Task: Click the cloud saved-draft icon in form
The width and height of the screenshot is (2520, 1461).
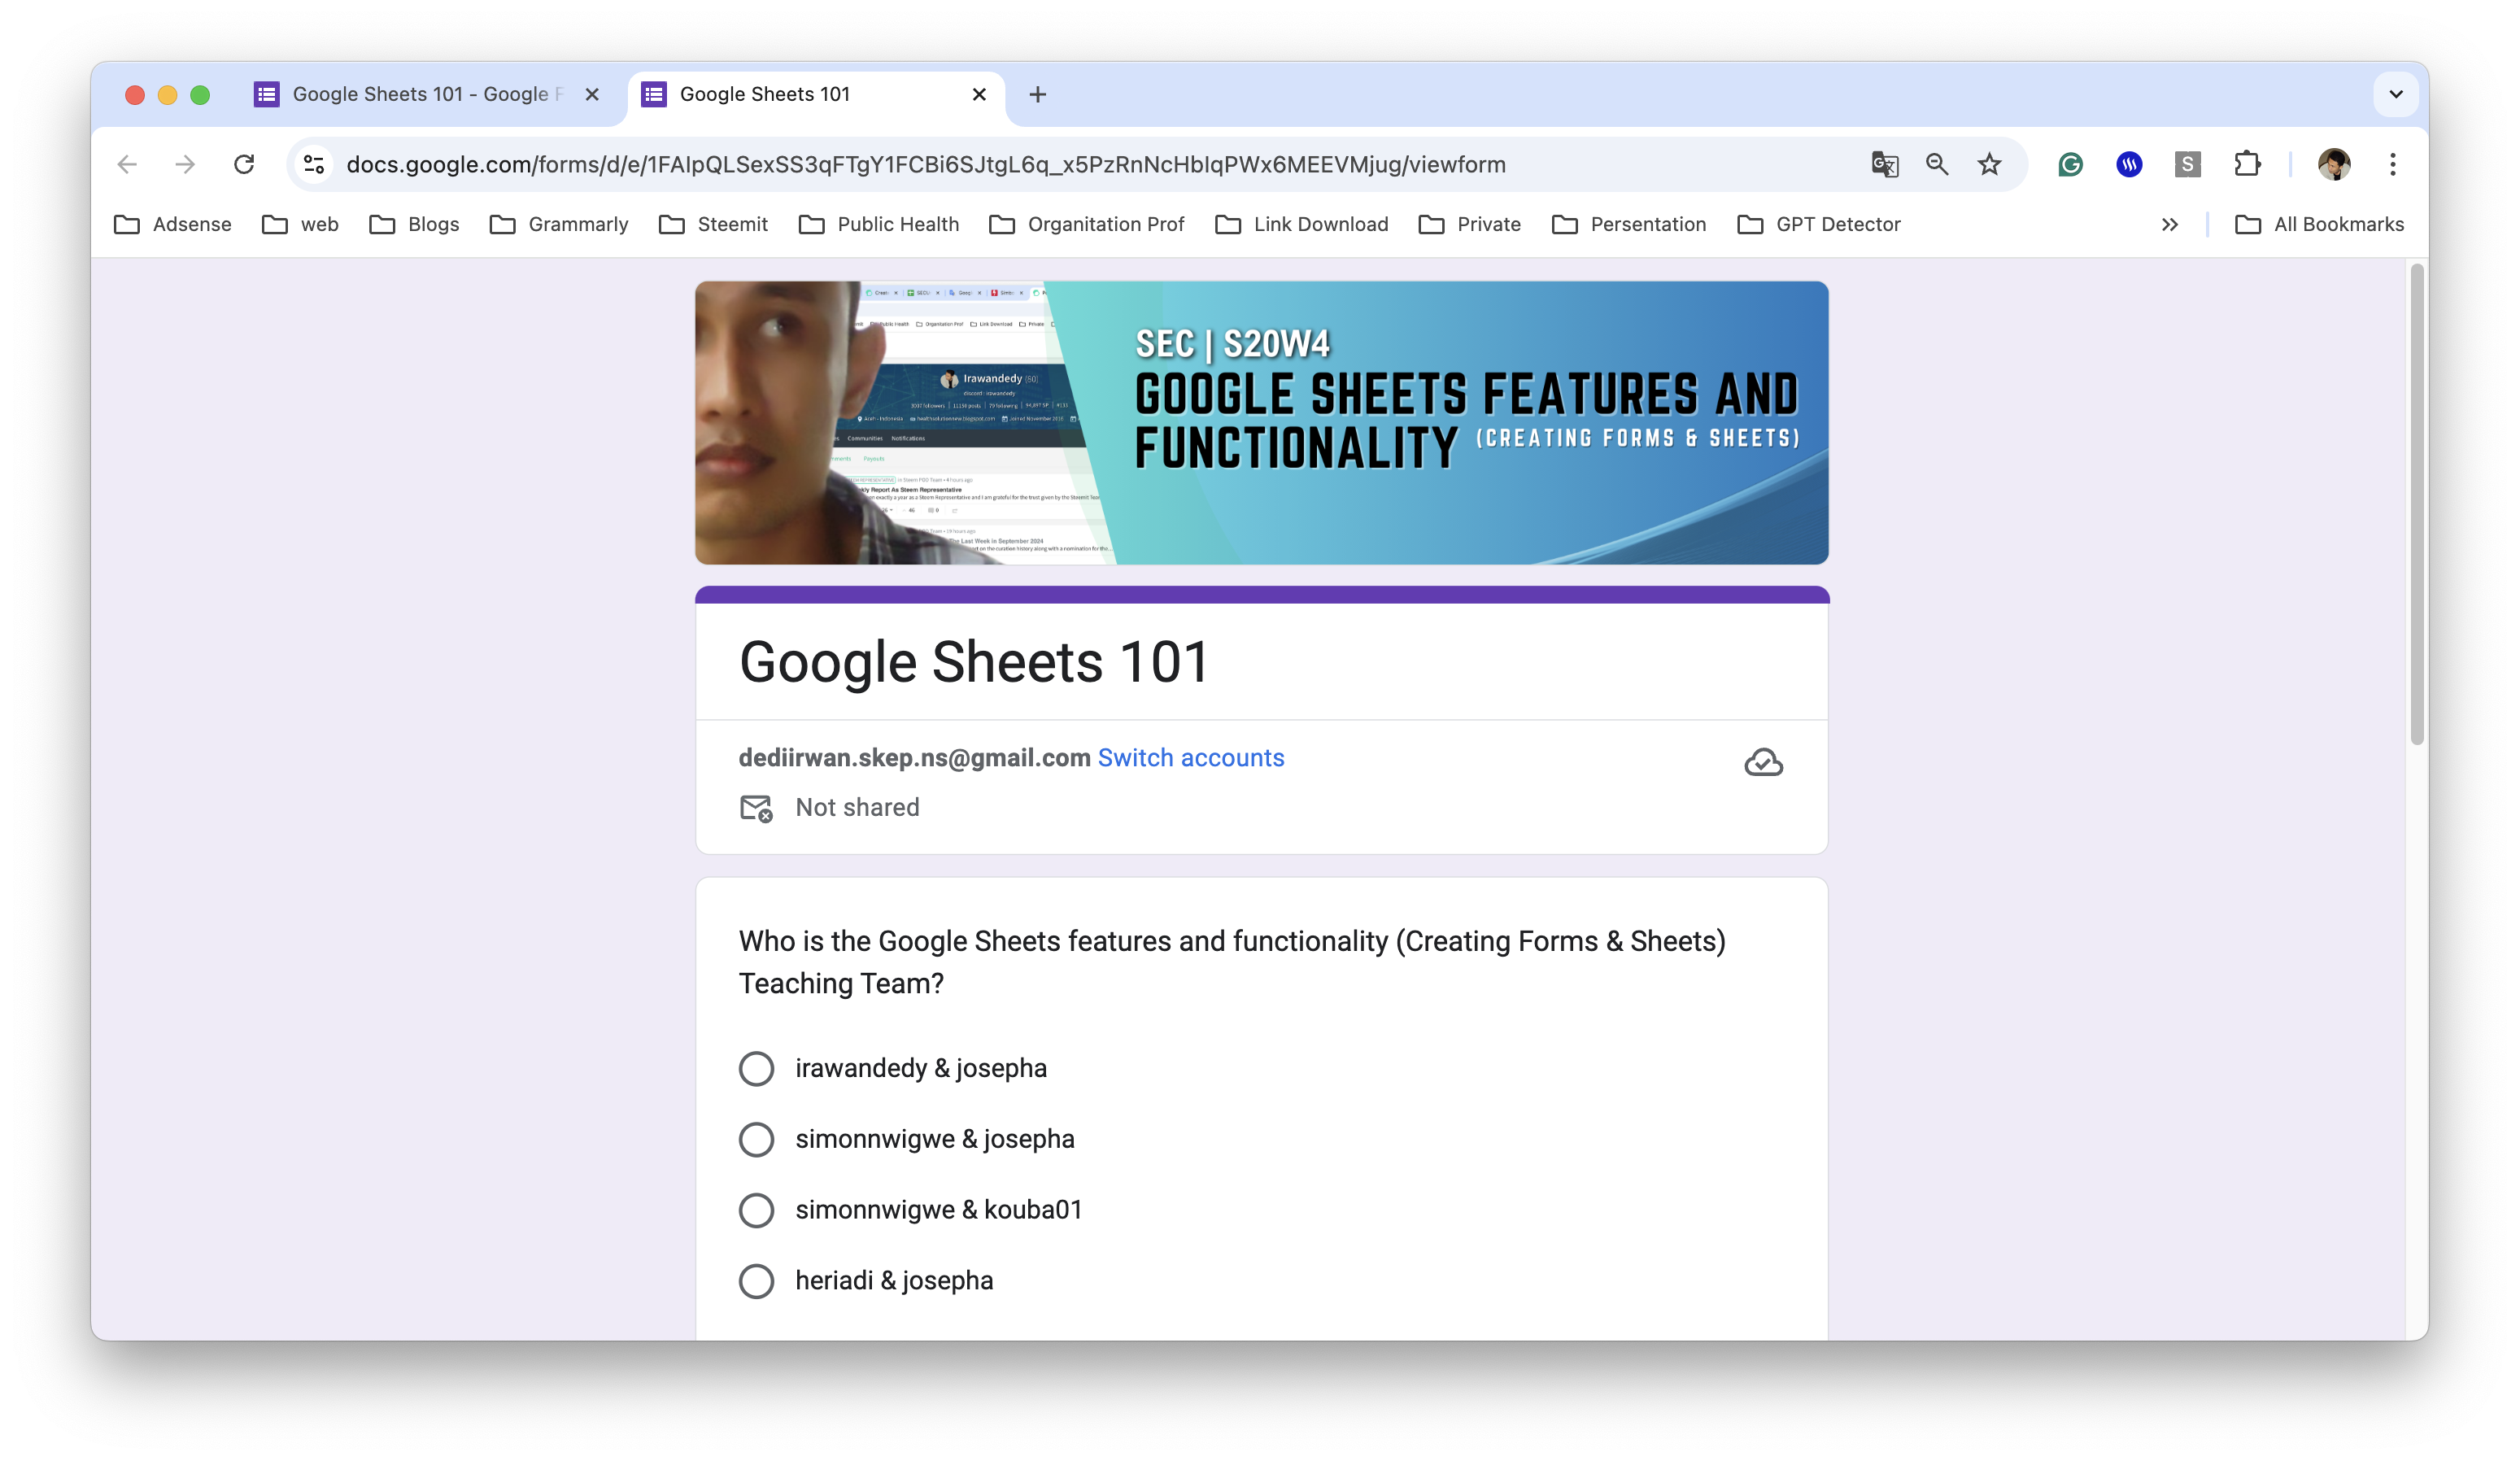Action: pos(1763,763)
